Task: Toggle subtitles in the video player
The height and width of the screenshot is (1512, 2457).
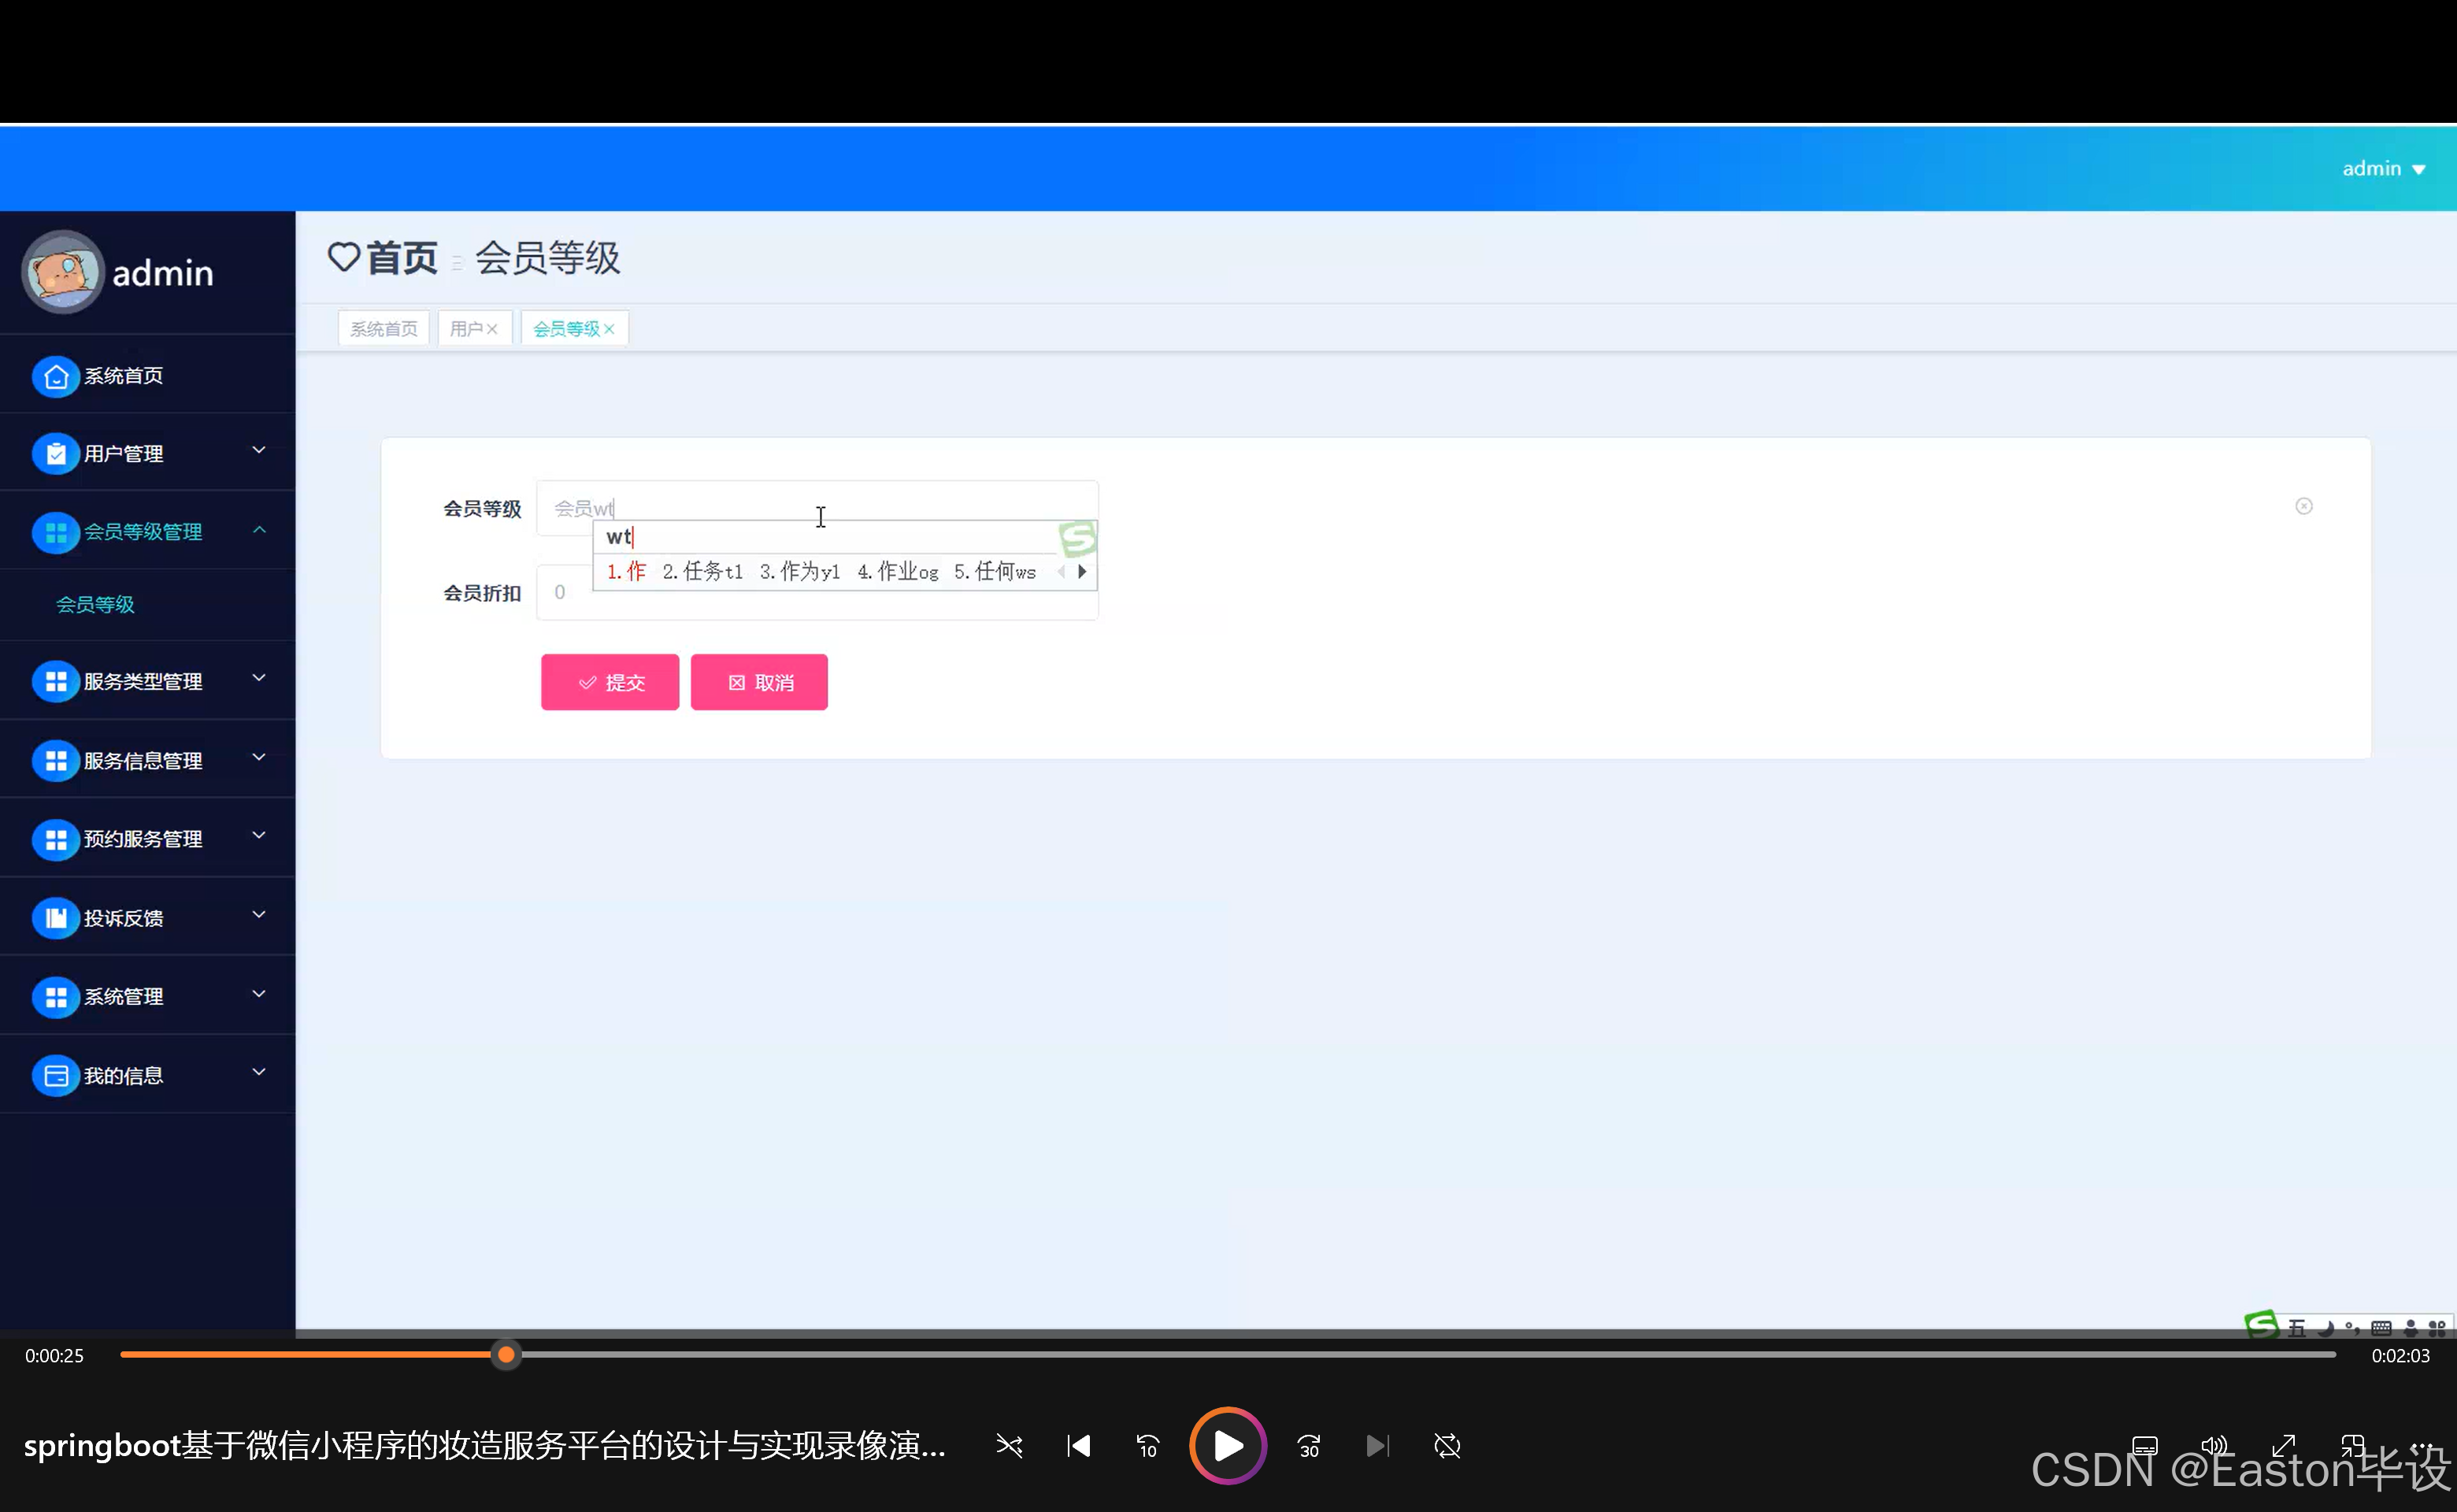Action: 2145,1446
